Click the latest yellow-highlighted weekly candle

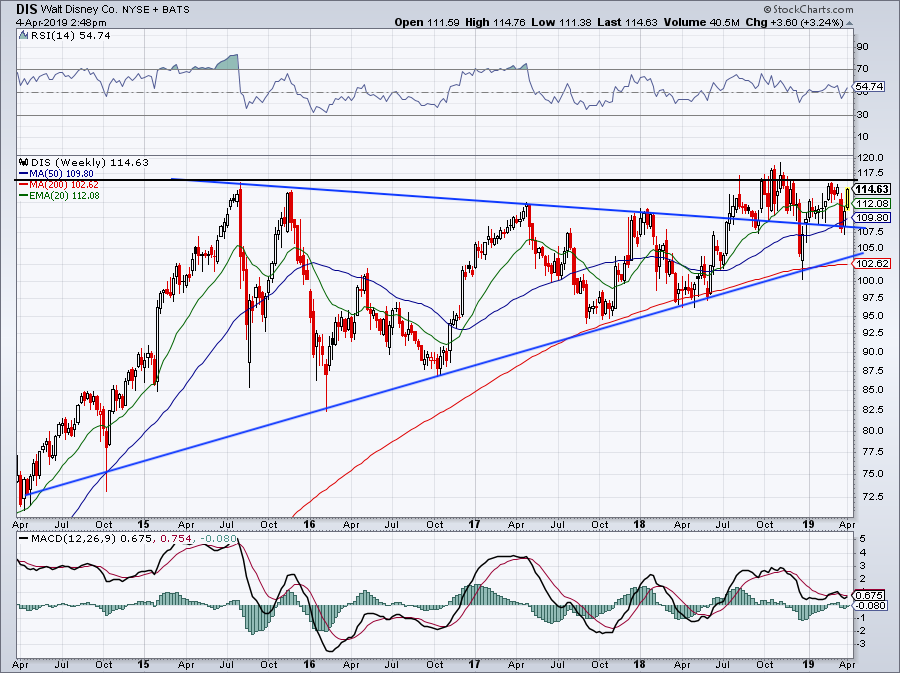(x=847, y=199)
